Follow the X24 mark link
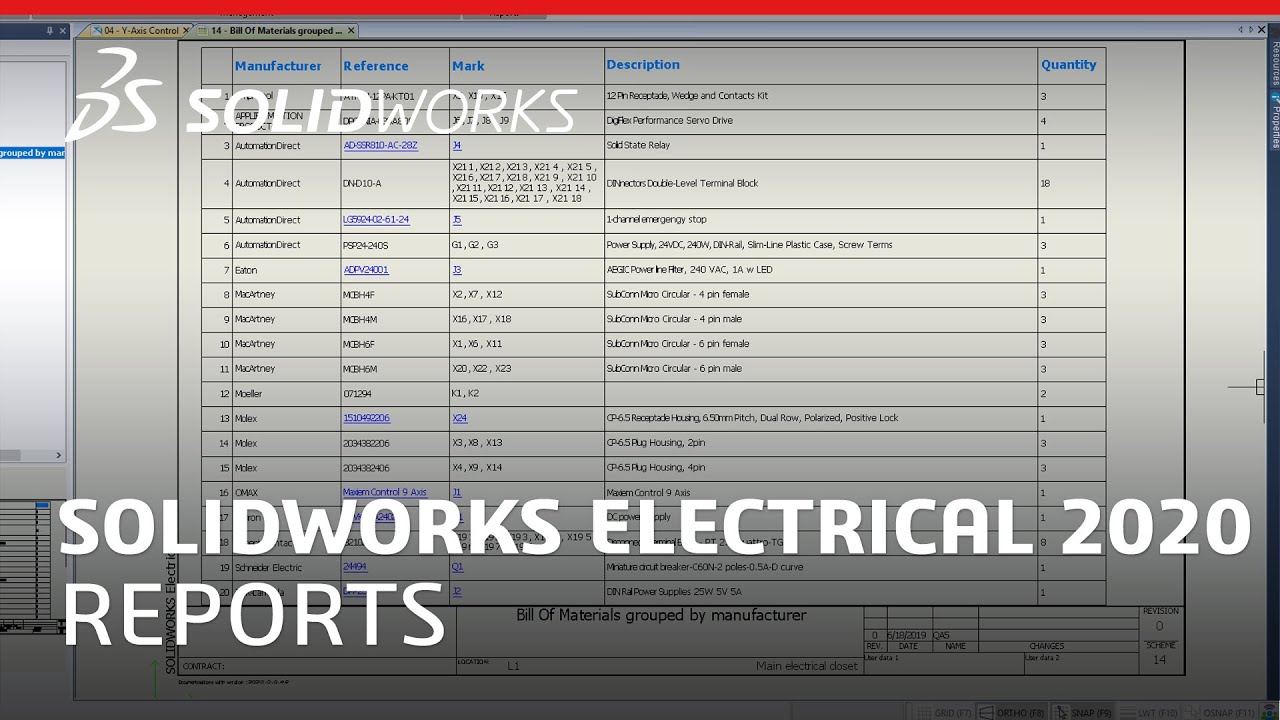 tap(459, 418)
